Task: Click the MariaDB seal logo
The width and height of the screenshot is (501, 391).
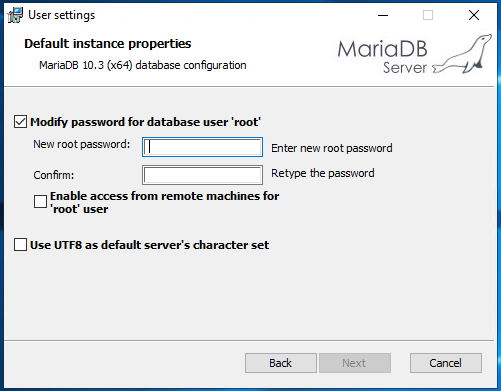Action: coord(462,54)
